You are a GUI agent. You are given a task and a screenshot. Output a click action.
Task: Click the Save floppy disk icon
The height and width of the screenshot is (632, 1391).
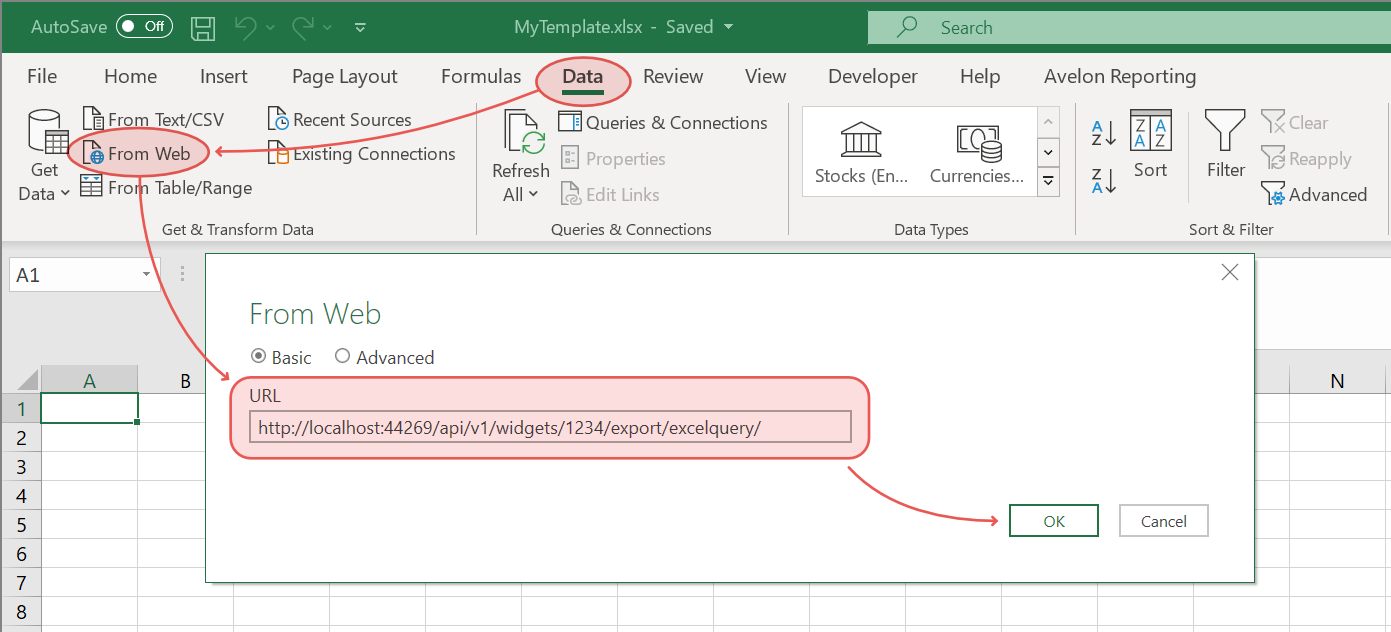(x=202, y=27)
